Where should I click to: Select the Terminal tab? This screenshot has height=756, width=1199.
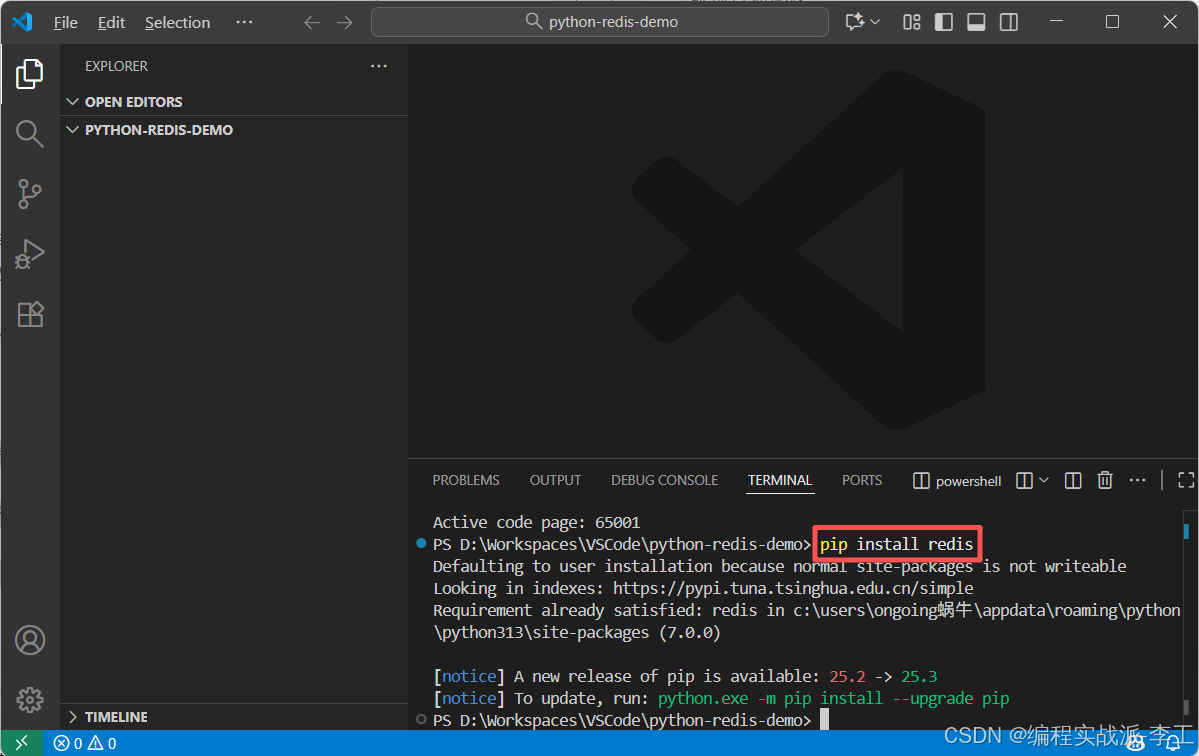[x=780, y=480]
